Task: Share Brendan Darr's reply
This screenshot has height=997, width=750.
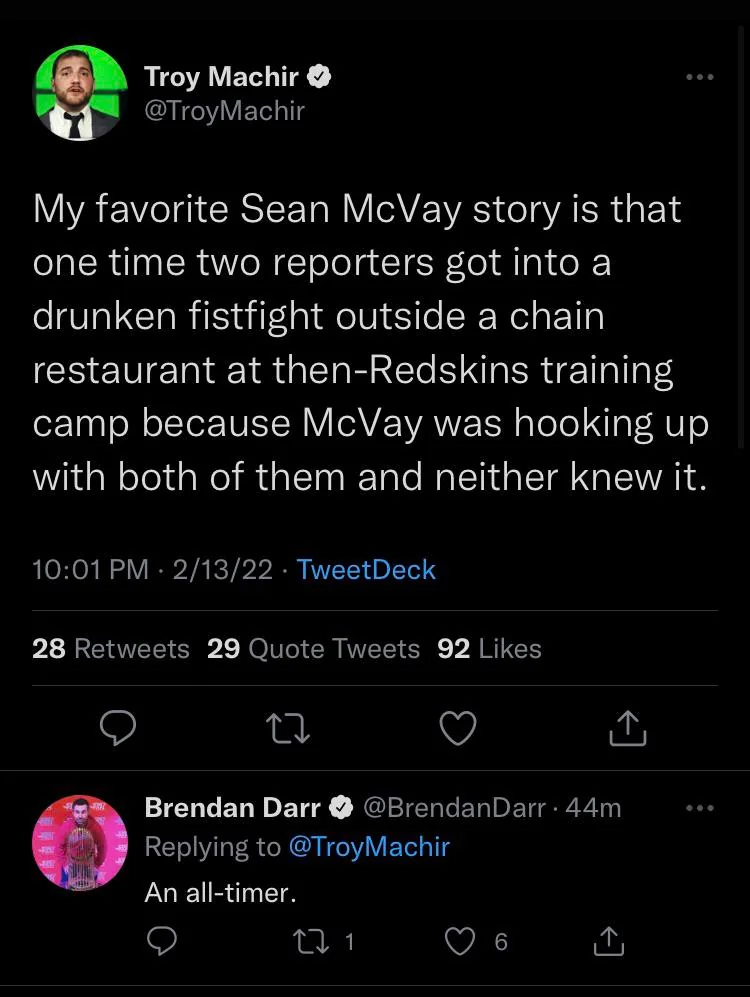Action: click(x=607, y=941)
